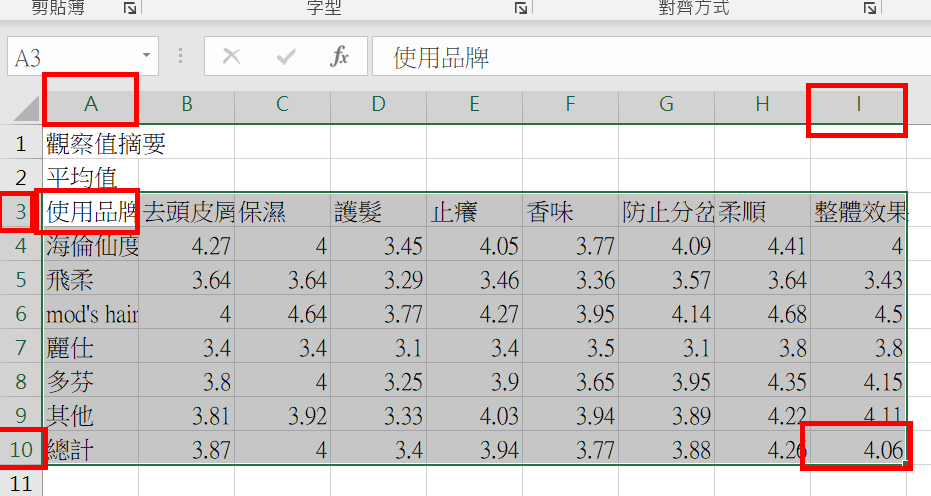Screen dimensions: 931x496
Task: Open the 剪貼簿 clipboard dialog launcher
Action: [x=130, y=8]
